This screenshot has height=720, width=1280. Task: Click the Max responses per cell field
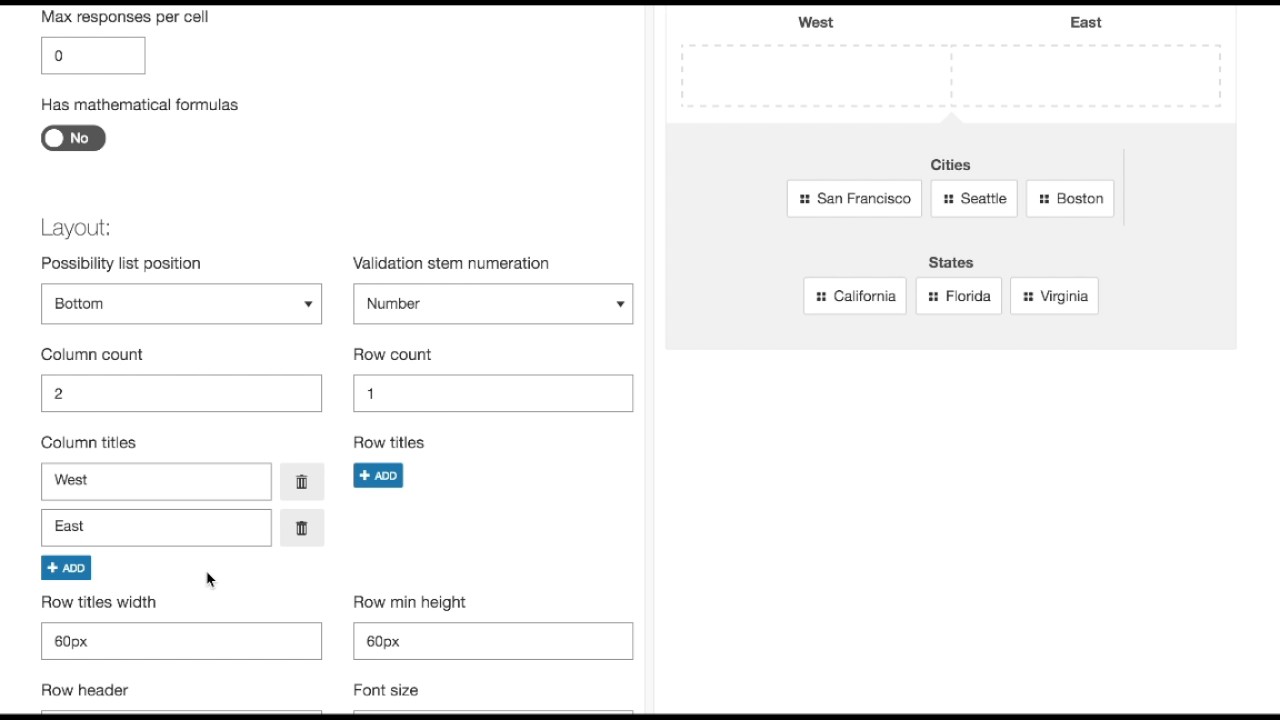[x=93, y=56]
